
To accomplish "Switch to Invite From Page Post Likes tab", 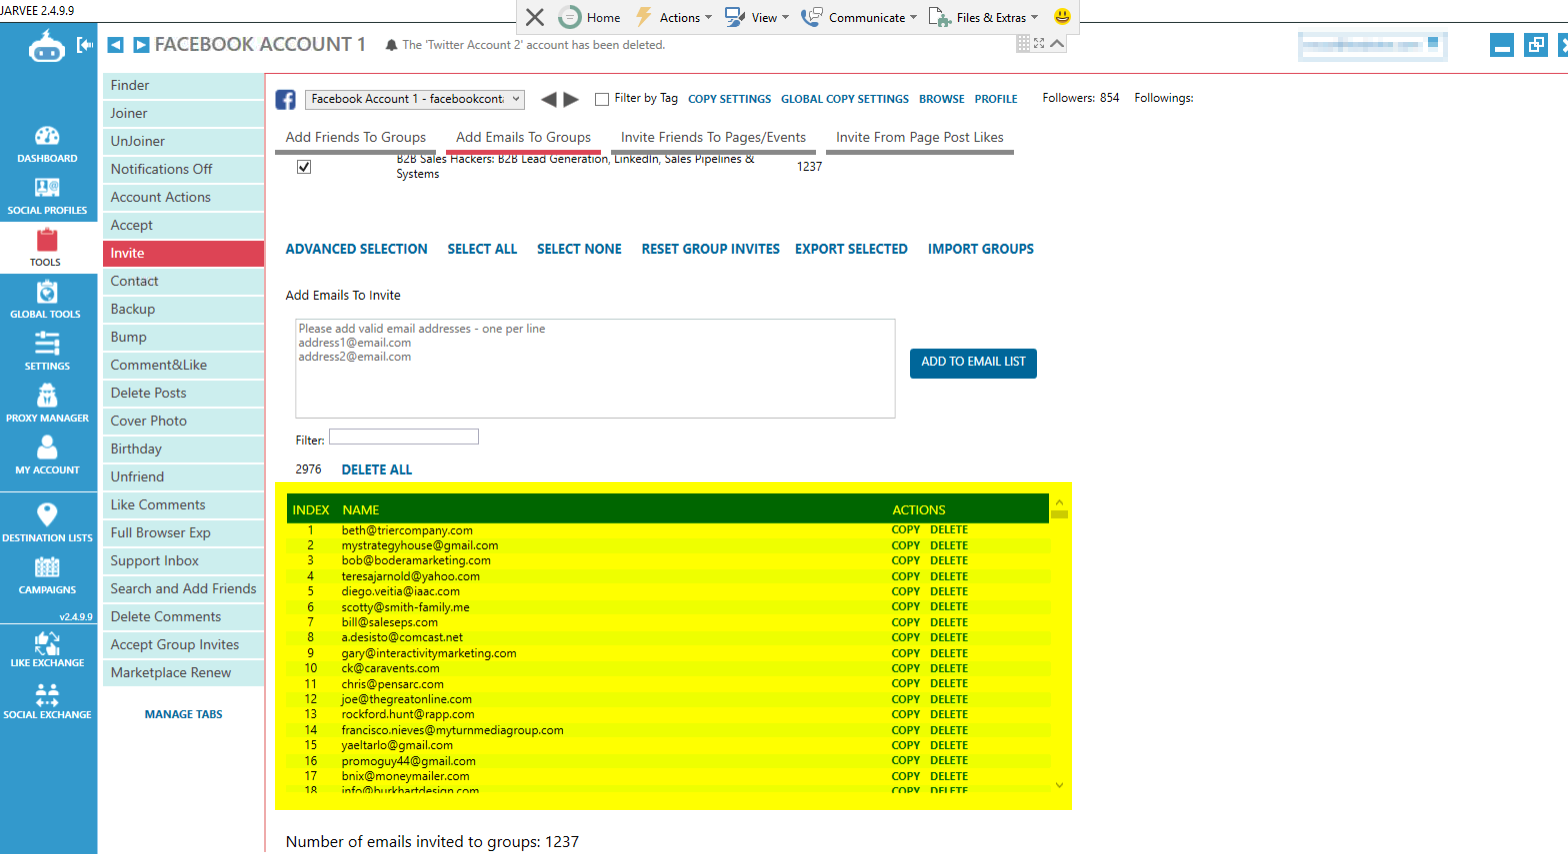I will (x=920, y=138).
